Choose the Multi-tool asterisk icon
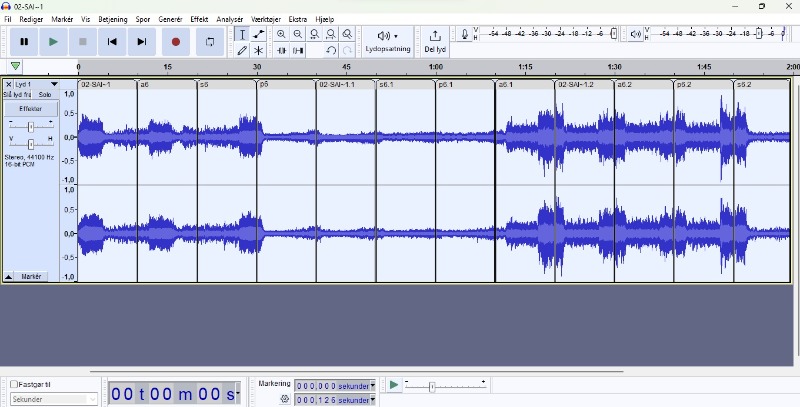 point(259,50)
